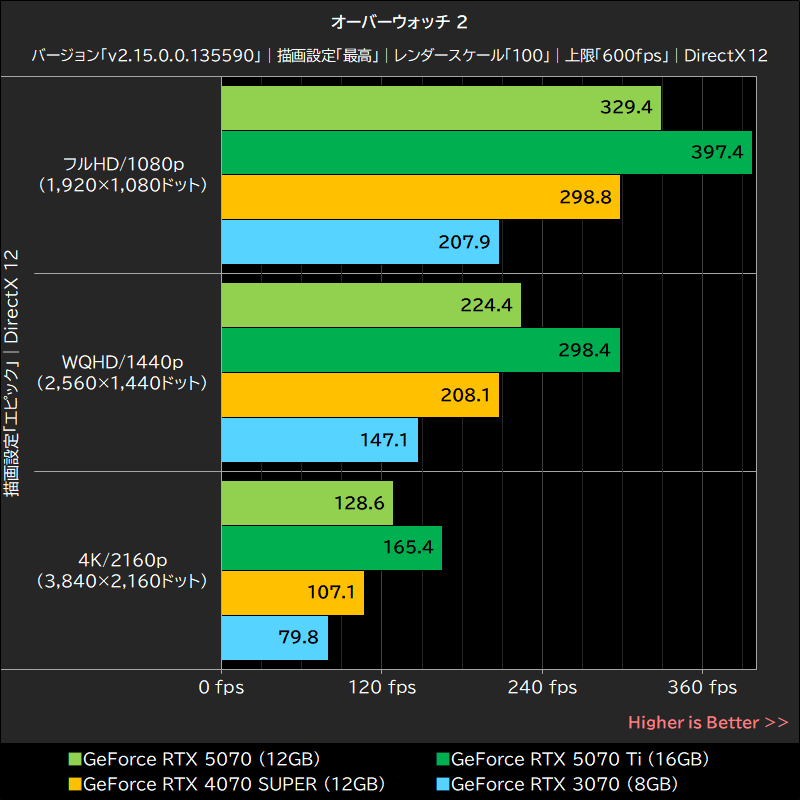Click the light green RTX 5070 legend swatch
This screenshot has width=800, height=800.
(75, 759)
